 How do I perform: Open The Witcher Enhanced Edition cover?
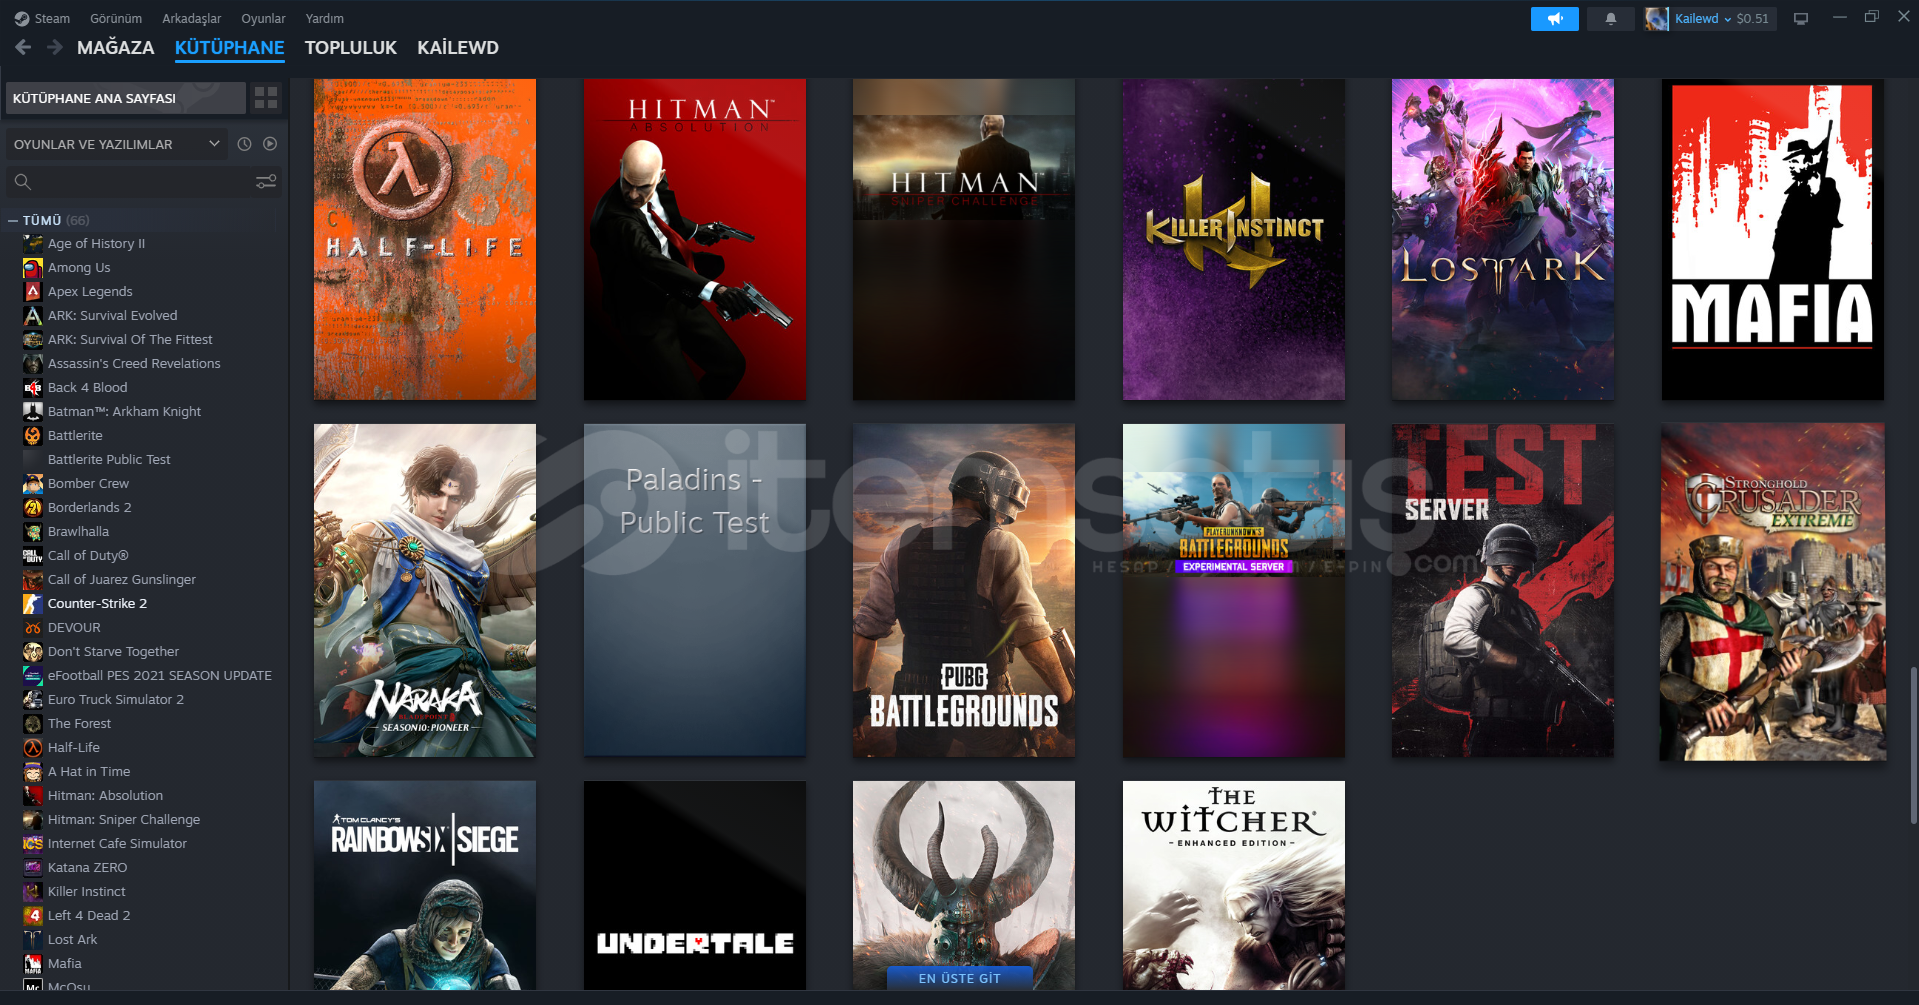click(1234, 886)
